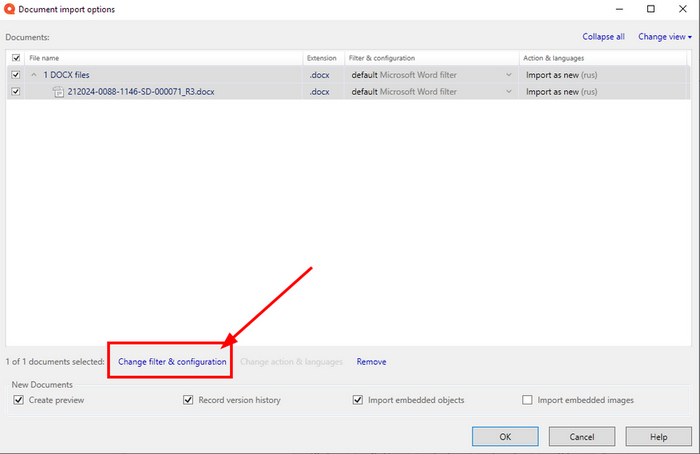
Task: Open filter dropdown for the R3.docx file row
Action: click(508, 92)
